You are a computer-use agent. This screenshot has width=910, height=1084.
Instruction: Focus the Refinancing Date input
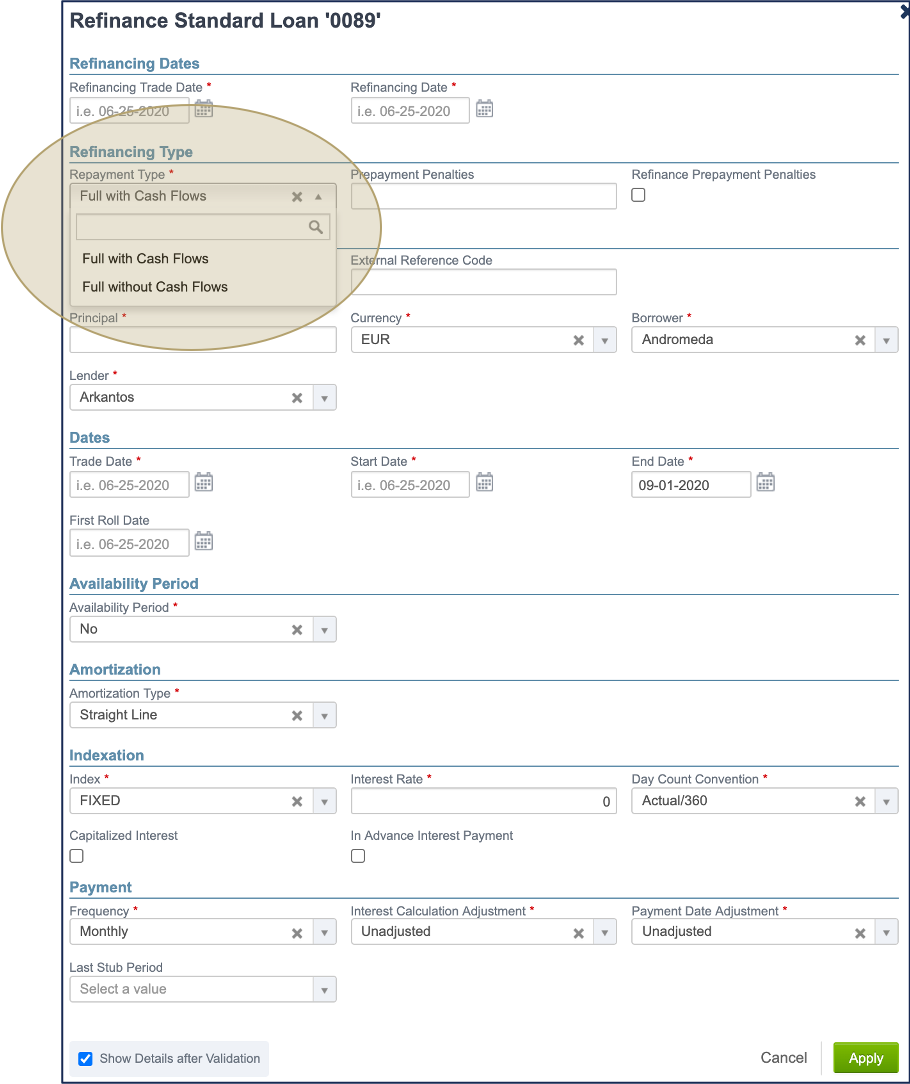(x=410, y=111)
